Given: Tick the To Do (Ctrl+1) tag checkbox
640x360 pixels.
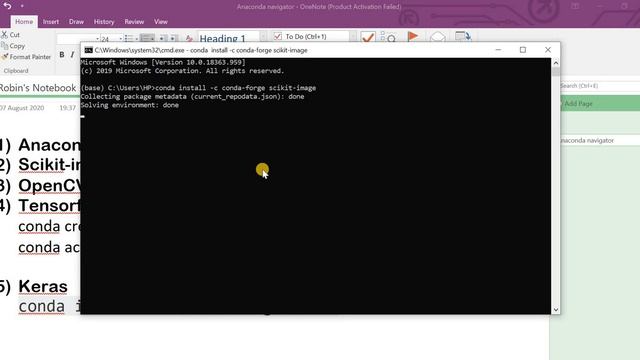Looking at the screenshot, I should click(x=278, y=36).
